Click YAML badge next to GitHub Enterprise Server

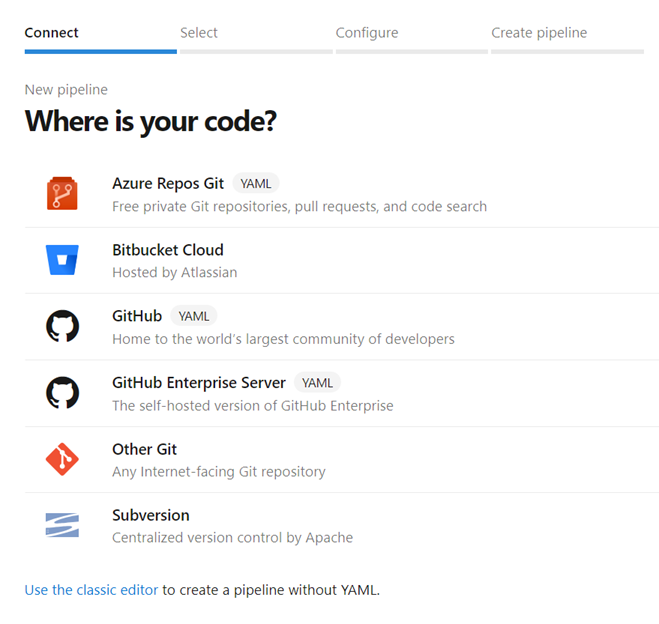(318, 383)
